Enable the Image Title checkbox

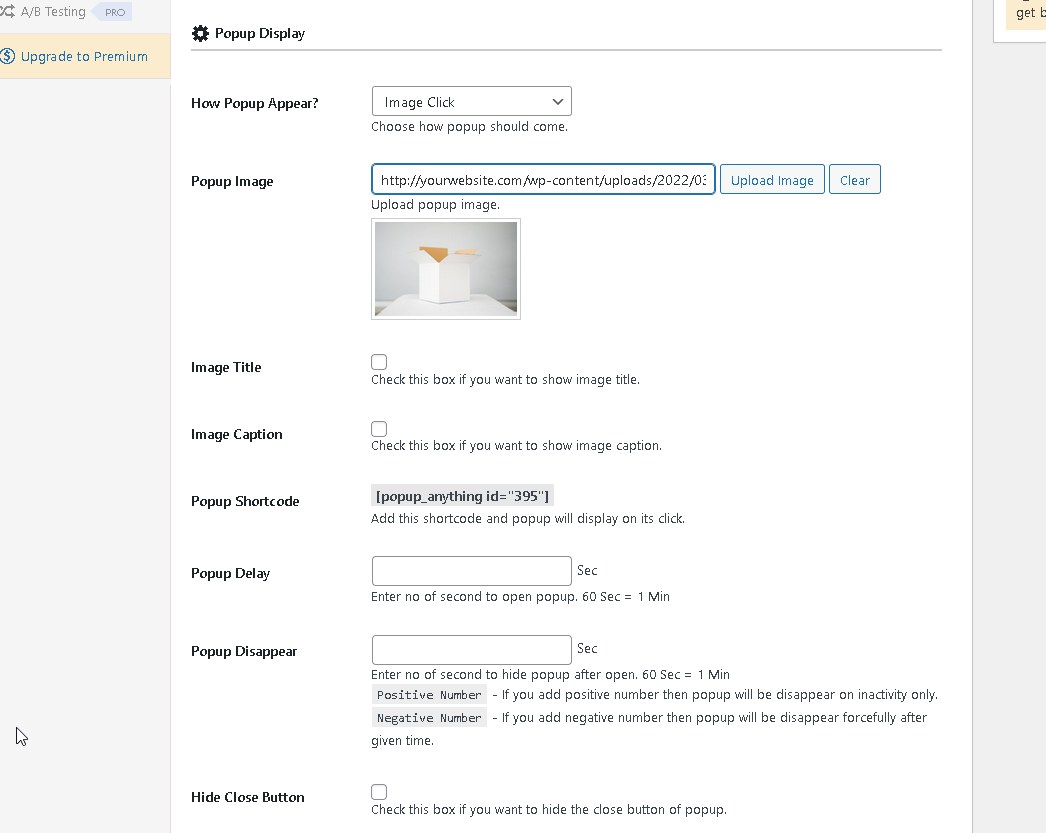379,361
